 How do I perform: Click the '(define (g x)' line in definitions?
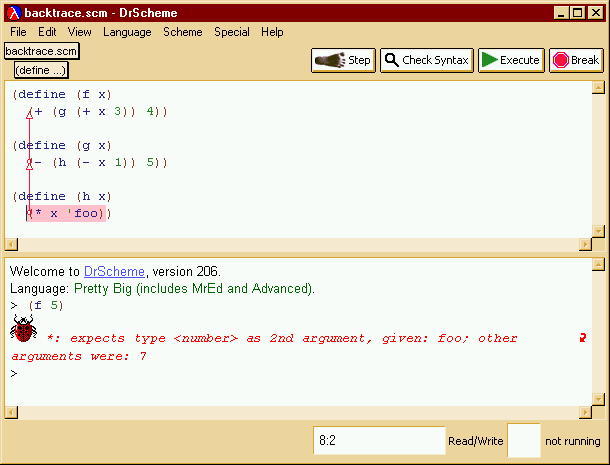pyautogui.click(x=62, y=146)
